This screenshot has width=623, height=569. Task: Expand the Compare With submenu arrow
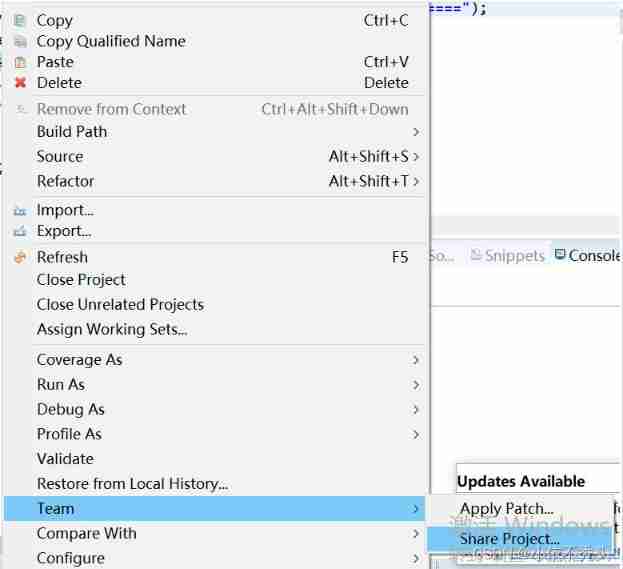[415, 534]
